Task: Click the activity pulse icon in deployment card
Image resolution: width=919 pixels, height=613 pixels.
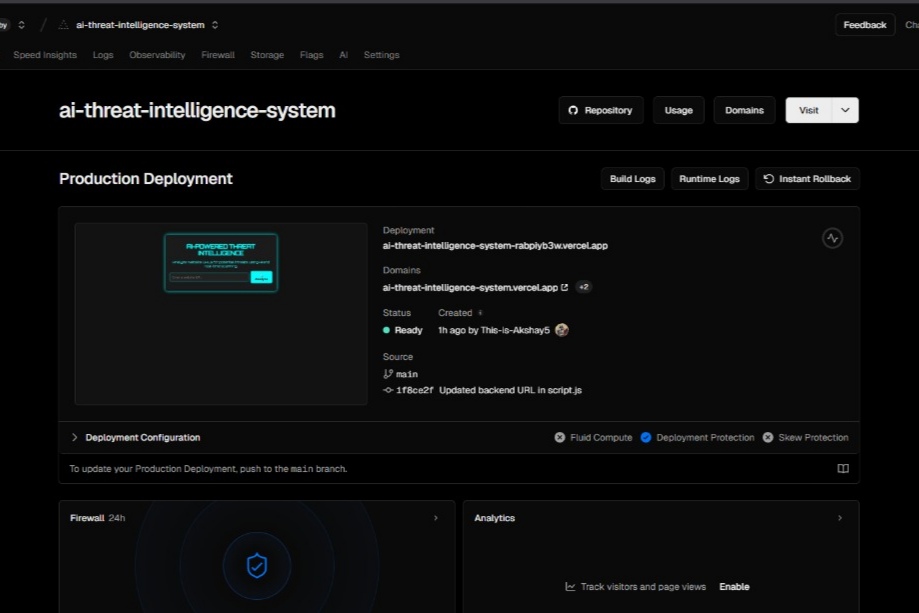Action: tap(832, 238)
